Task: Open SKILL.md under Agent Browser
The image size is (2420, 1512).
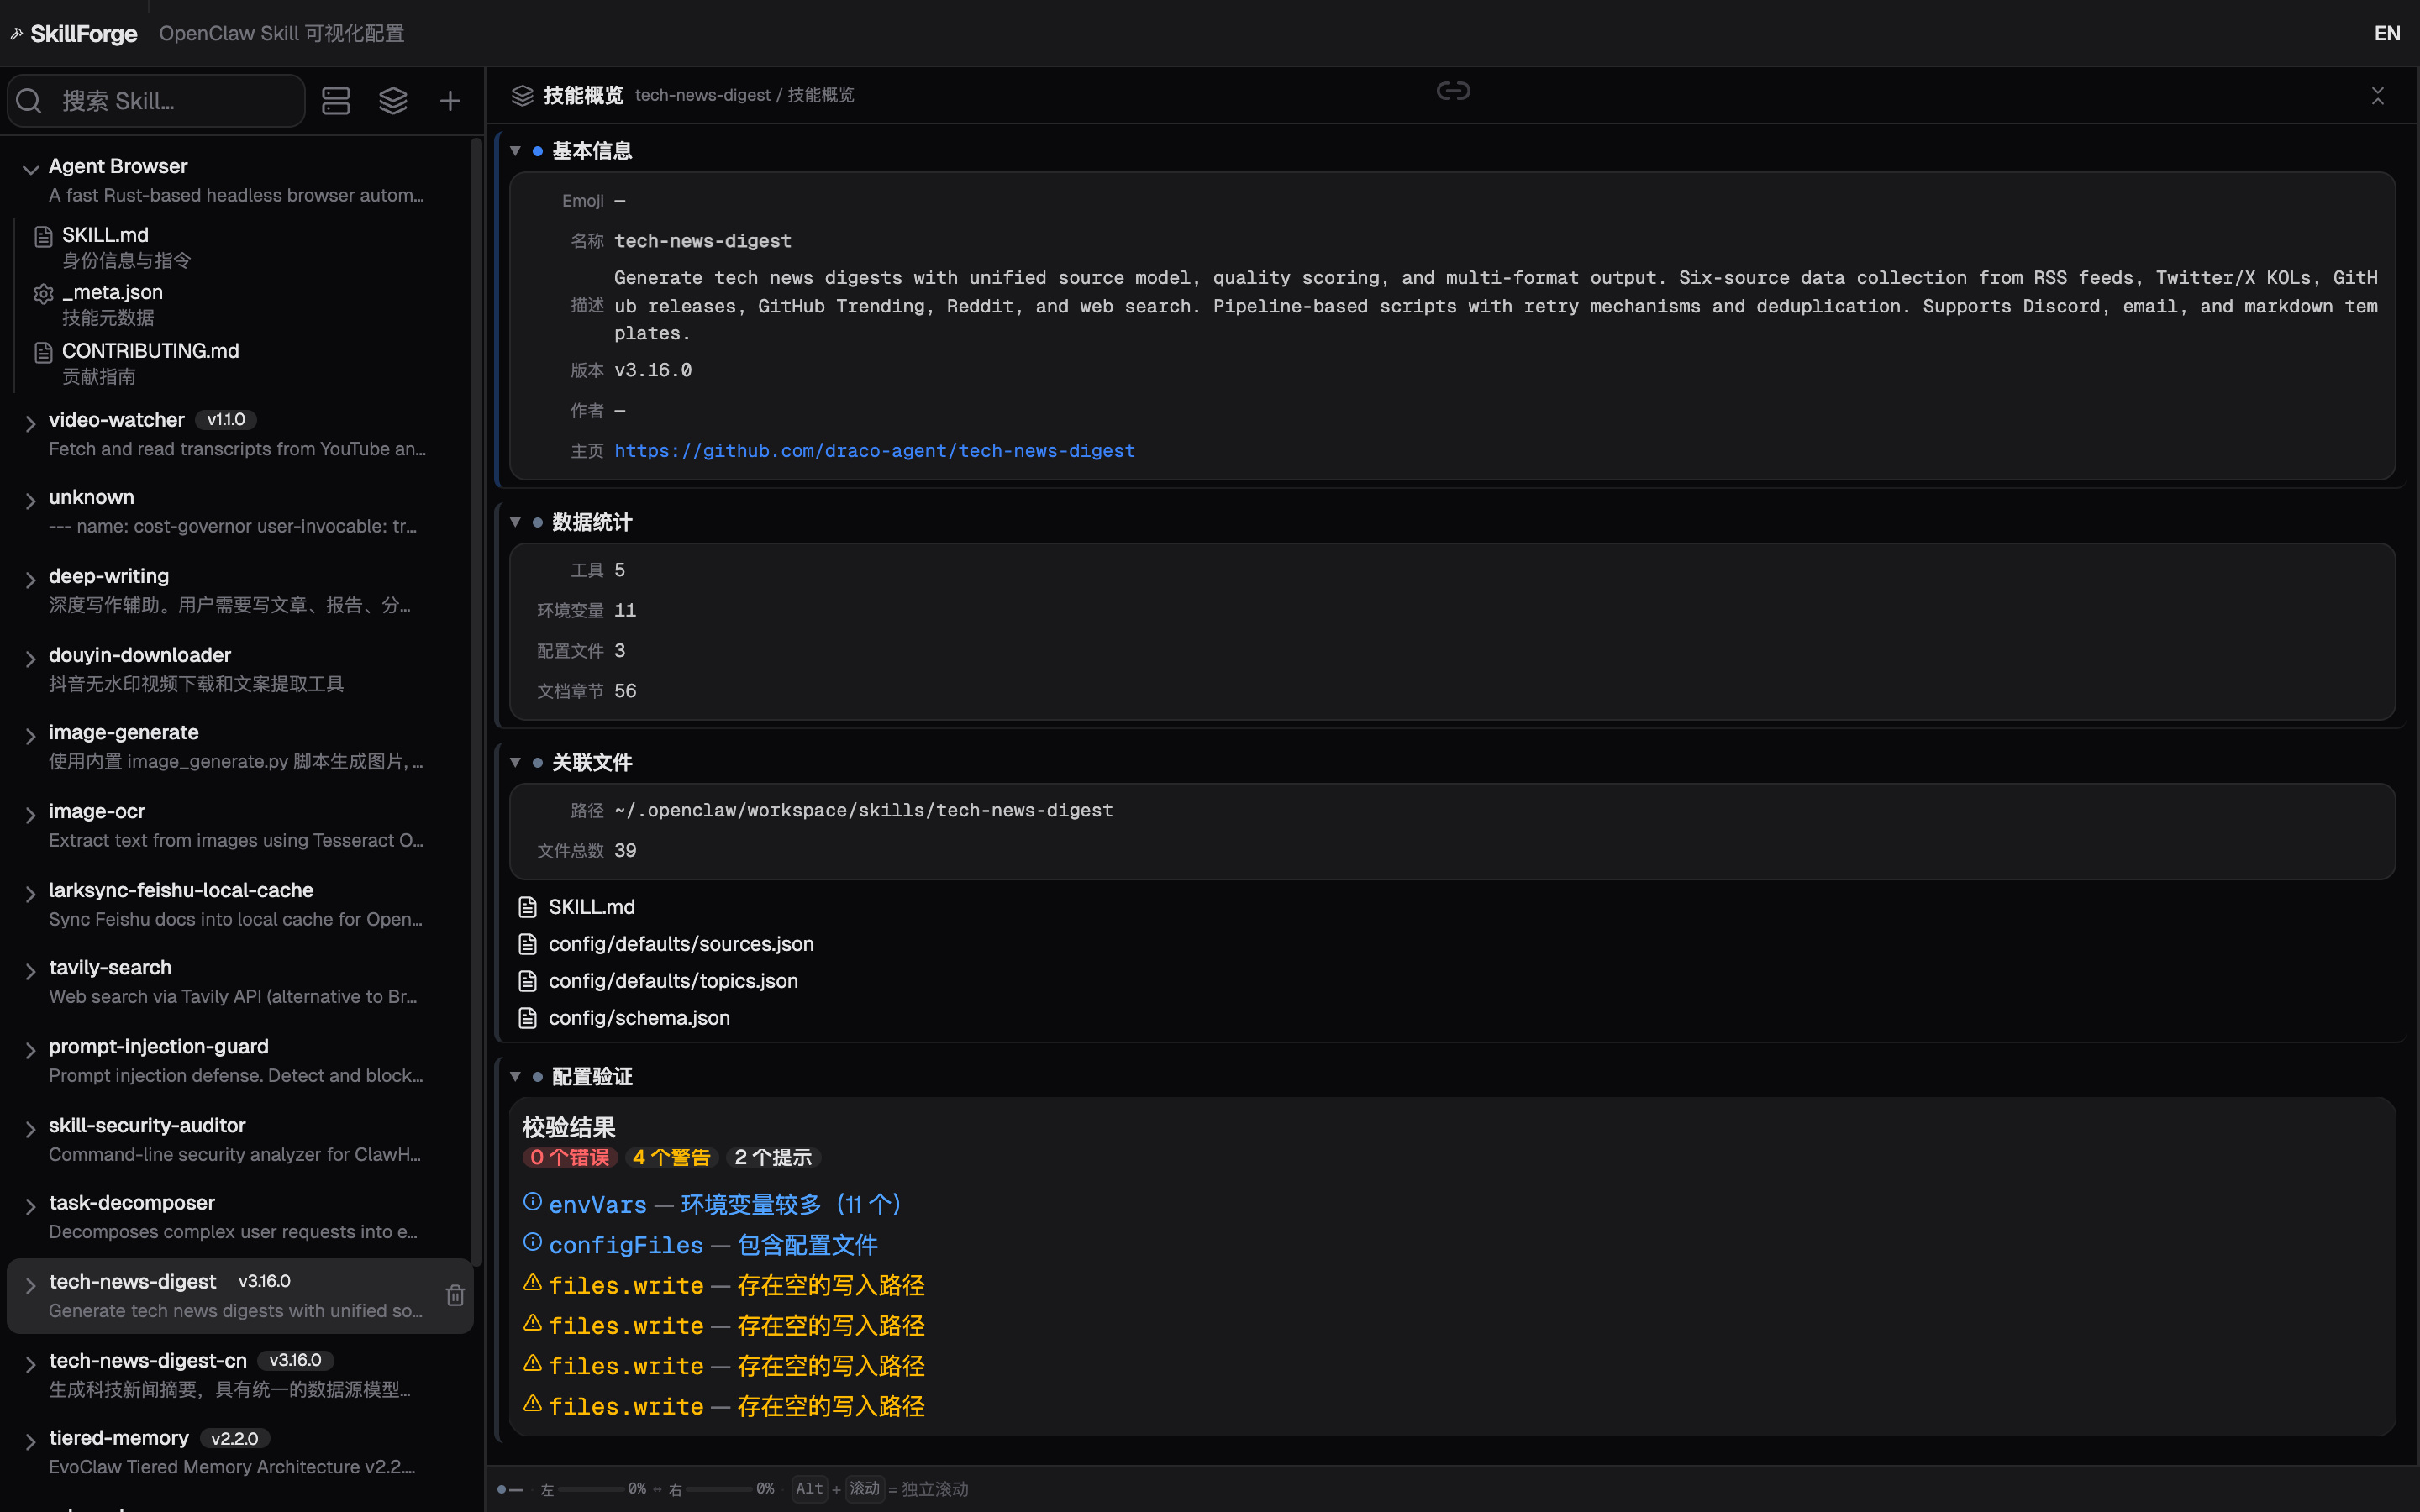Action: coord(105,235)
